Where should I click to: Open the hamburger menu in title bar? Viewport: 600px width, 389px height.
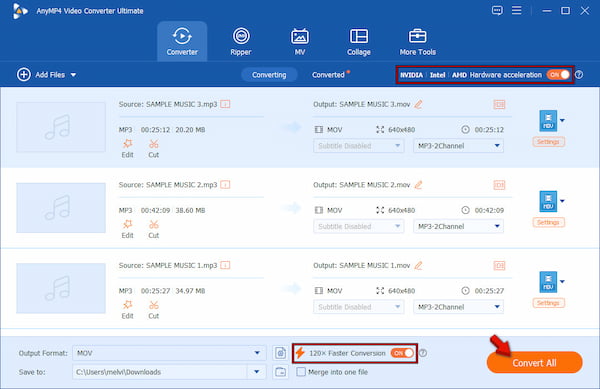coord(517,10)
